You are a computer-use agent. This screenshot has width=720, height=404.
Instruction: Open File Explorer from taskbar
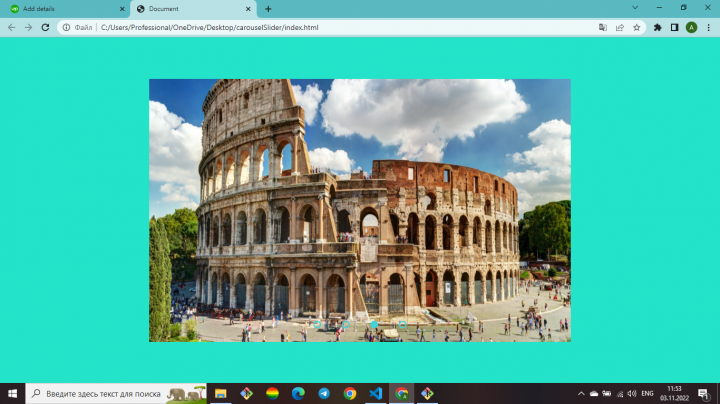point(221,393)
